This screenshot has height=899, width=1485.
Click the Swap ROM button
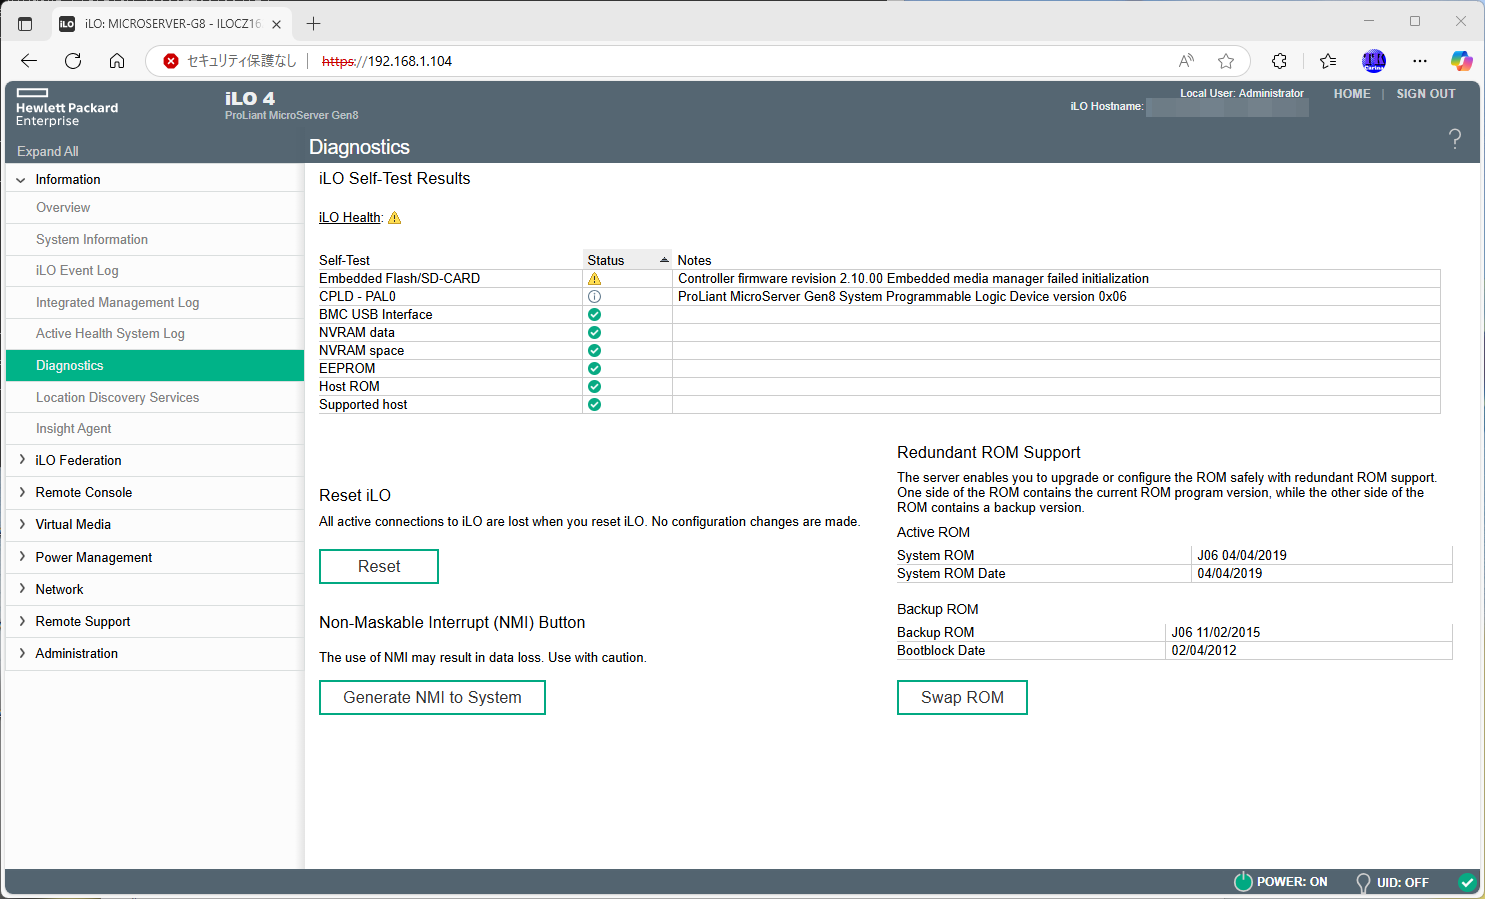(961, 697)
